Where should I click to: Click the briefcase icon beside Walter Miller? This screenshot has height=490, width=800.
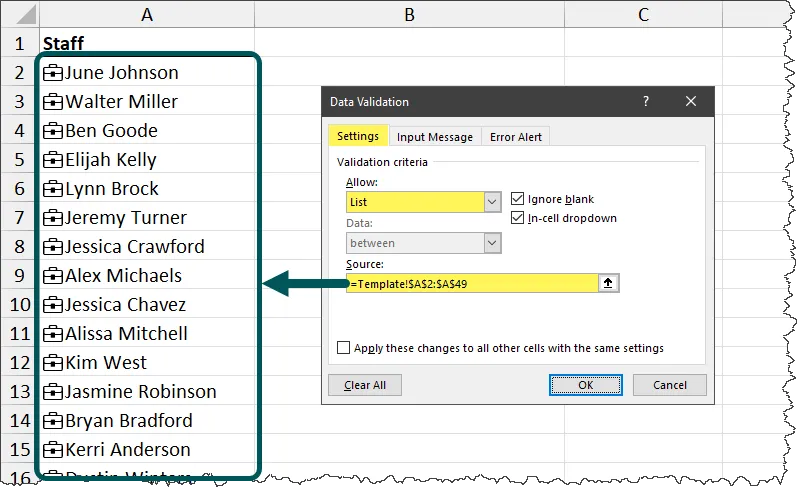point(53,102)
